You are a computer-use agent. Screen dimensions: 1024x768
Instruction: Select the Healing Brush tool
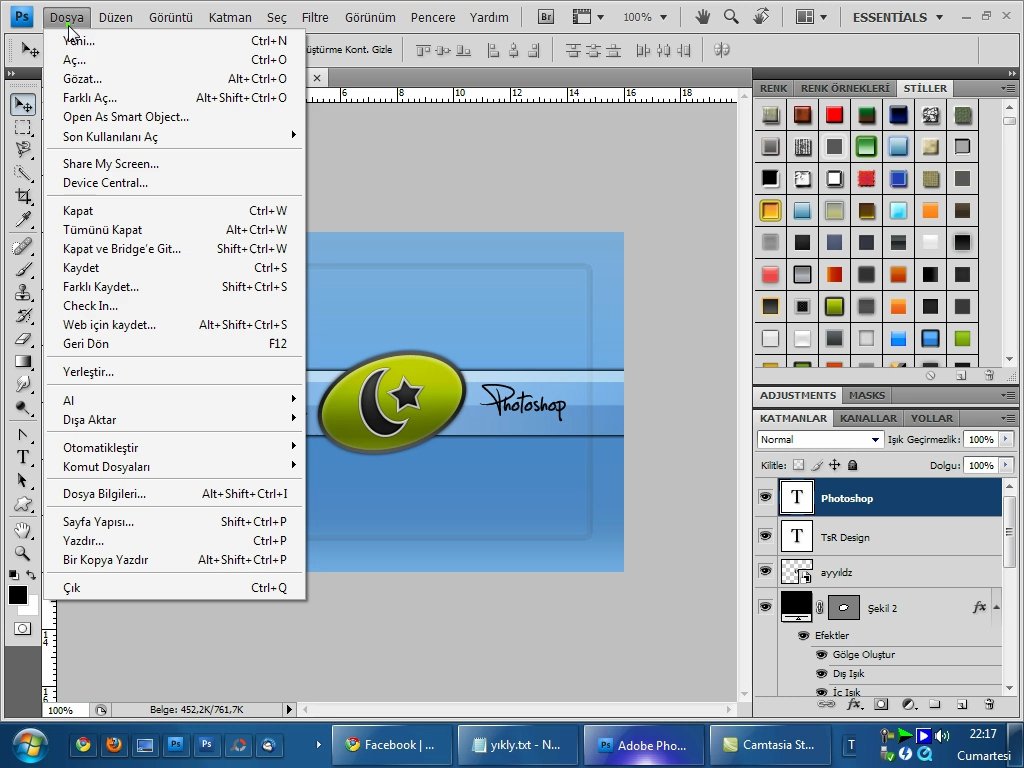coord(23,246)
